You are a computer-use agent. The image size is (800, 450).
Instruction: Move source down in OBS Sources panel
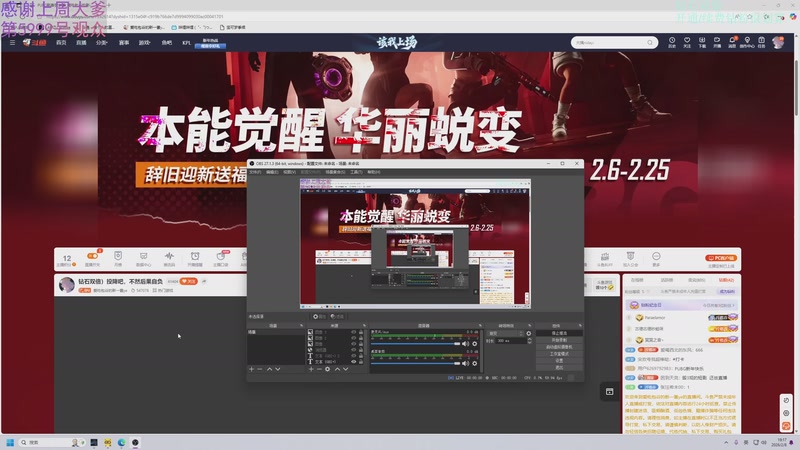point(345,369)
